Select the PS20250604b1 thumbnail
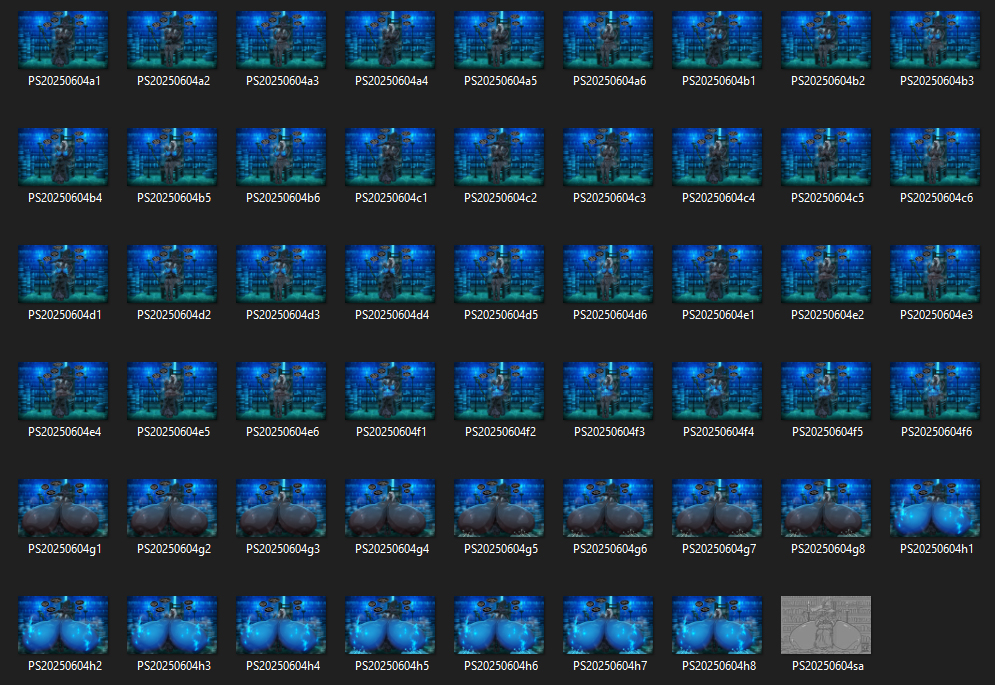The width and height of the screenshot is (995, 685). (718, 39)
